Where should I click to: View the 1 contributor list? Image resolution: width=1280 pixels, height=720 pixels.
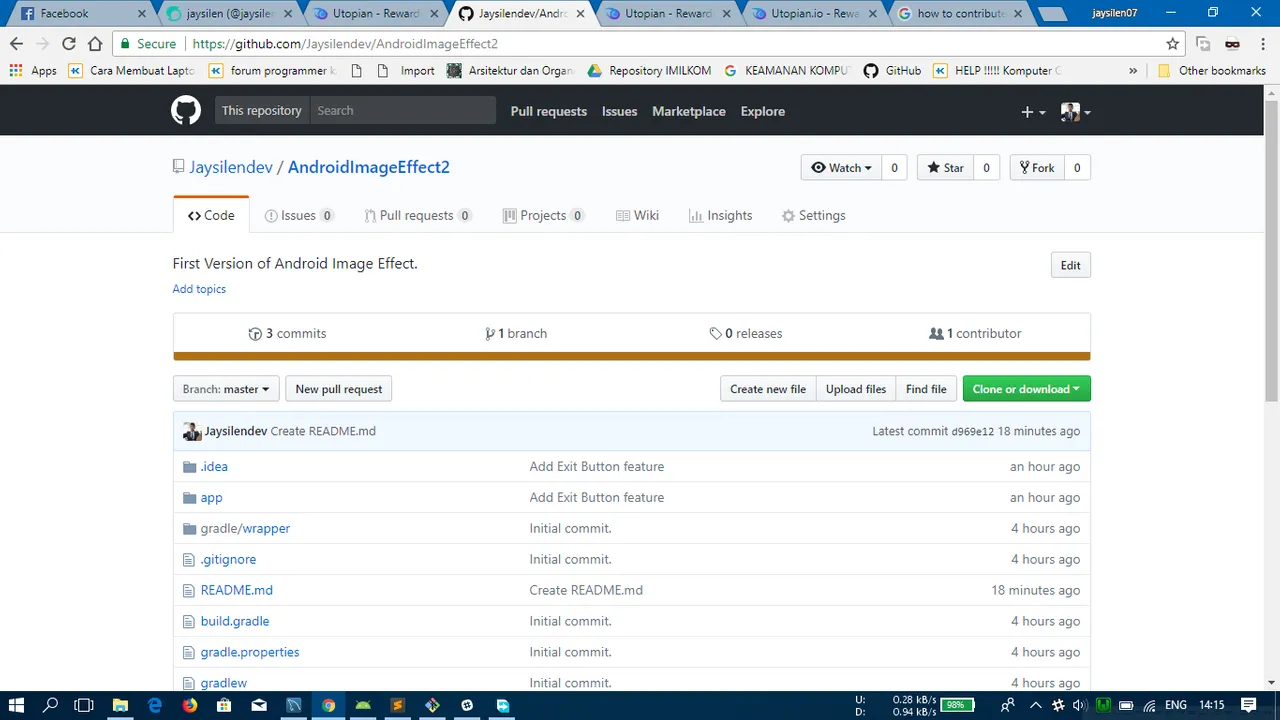[975, 334]
